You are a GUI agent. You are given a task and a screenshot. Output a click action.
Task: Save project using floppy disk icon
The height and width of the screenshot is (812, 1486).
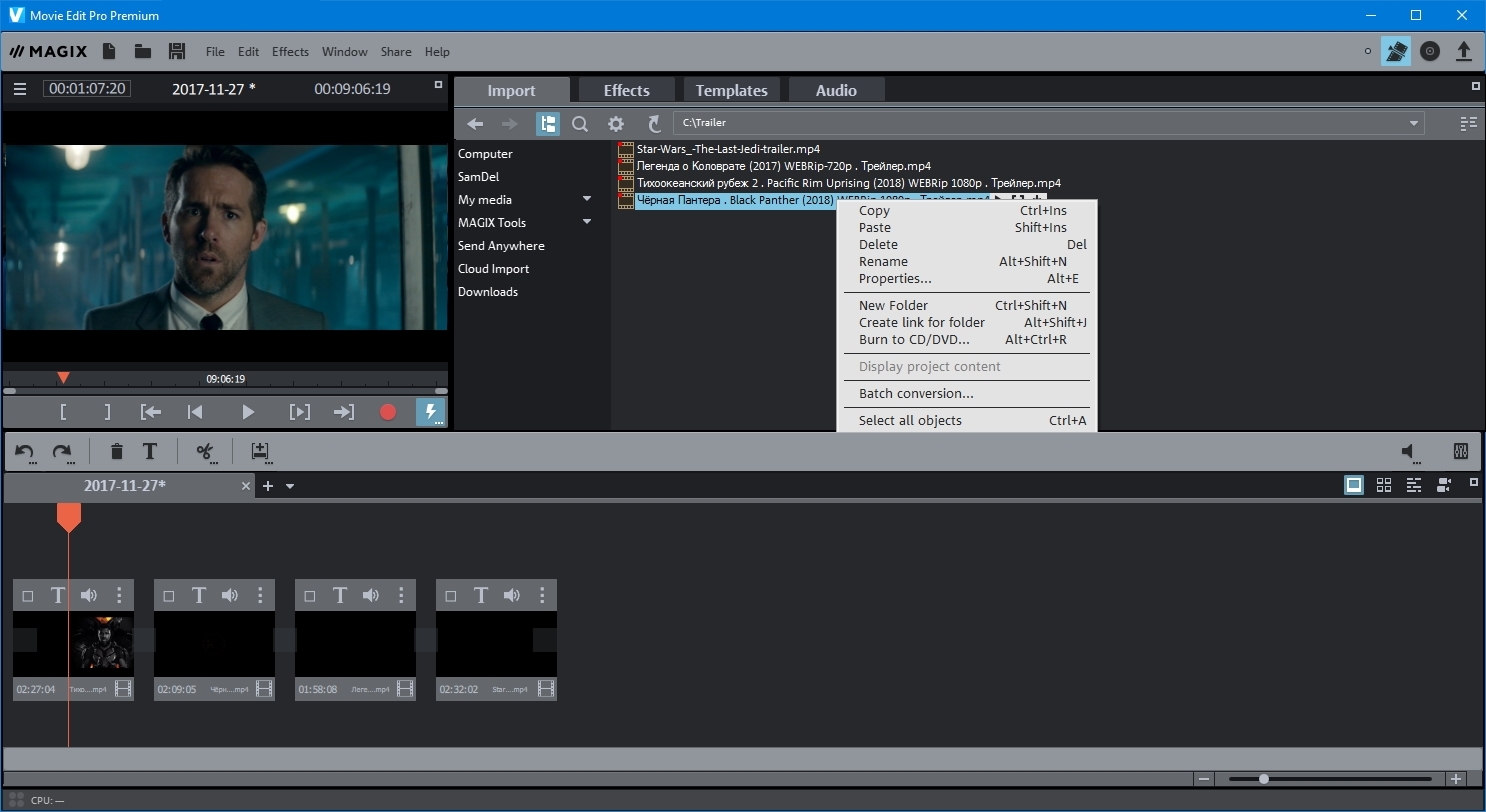tap(177, 51)
